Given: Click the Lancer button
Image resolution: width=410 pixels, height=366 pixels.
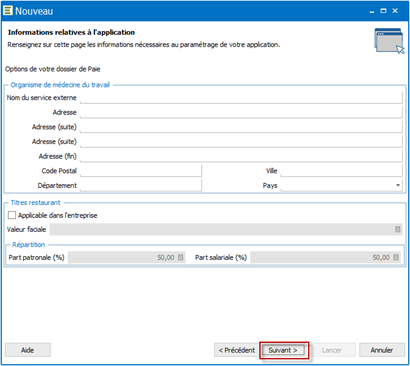Looking at the screenshot, I should [332, 350].
